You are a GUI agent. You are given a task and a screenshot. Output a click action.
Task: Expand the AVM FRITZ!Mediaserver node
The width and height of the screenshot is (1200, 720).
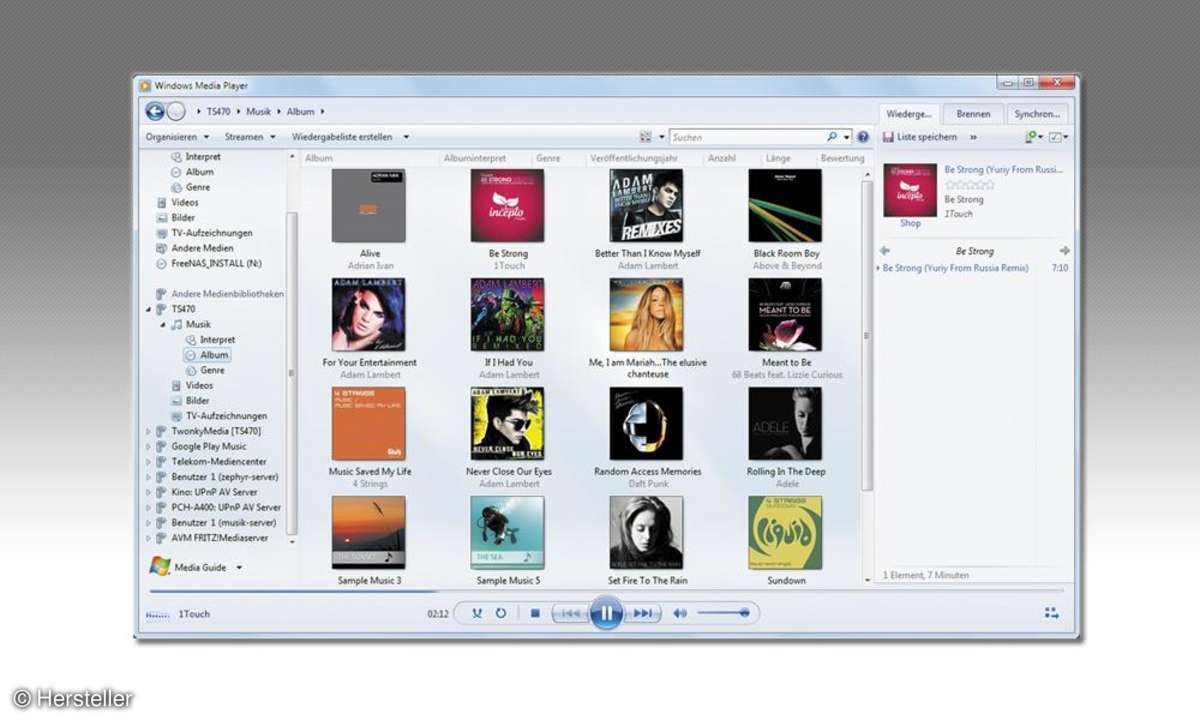149,537
